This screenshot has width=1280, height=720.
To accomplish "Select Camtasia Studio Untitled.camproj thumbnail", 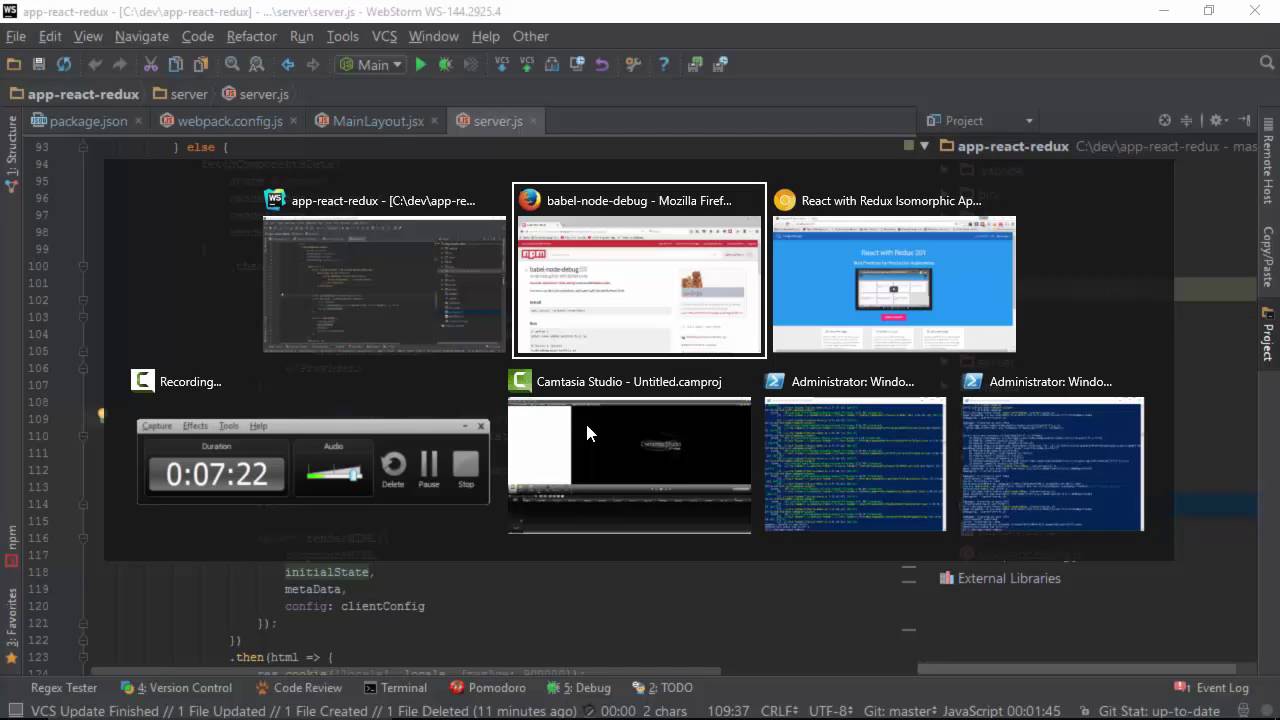I will pyautogui.click(x=629, y=452).
